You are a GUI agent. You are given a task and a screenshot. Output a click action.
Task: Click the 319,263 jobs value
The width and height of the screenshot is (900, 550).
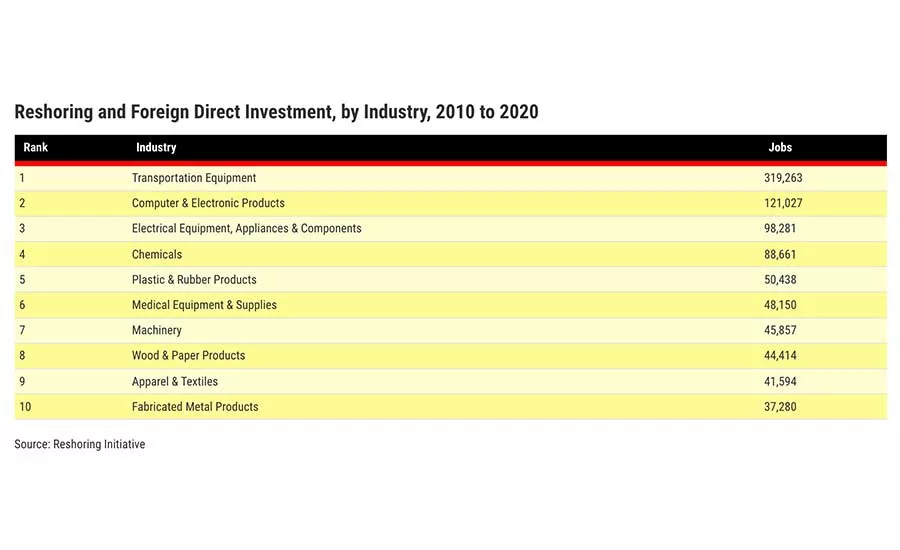click(x=783, y=178)
